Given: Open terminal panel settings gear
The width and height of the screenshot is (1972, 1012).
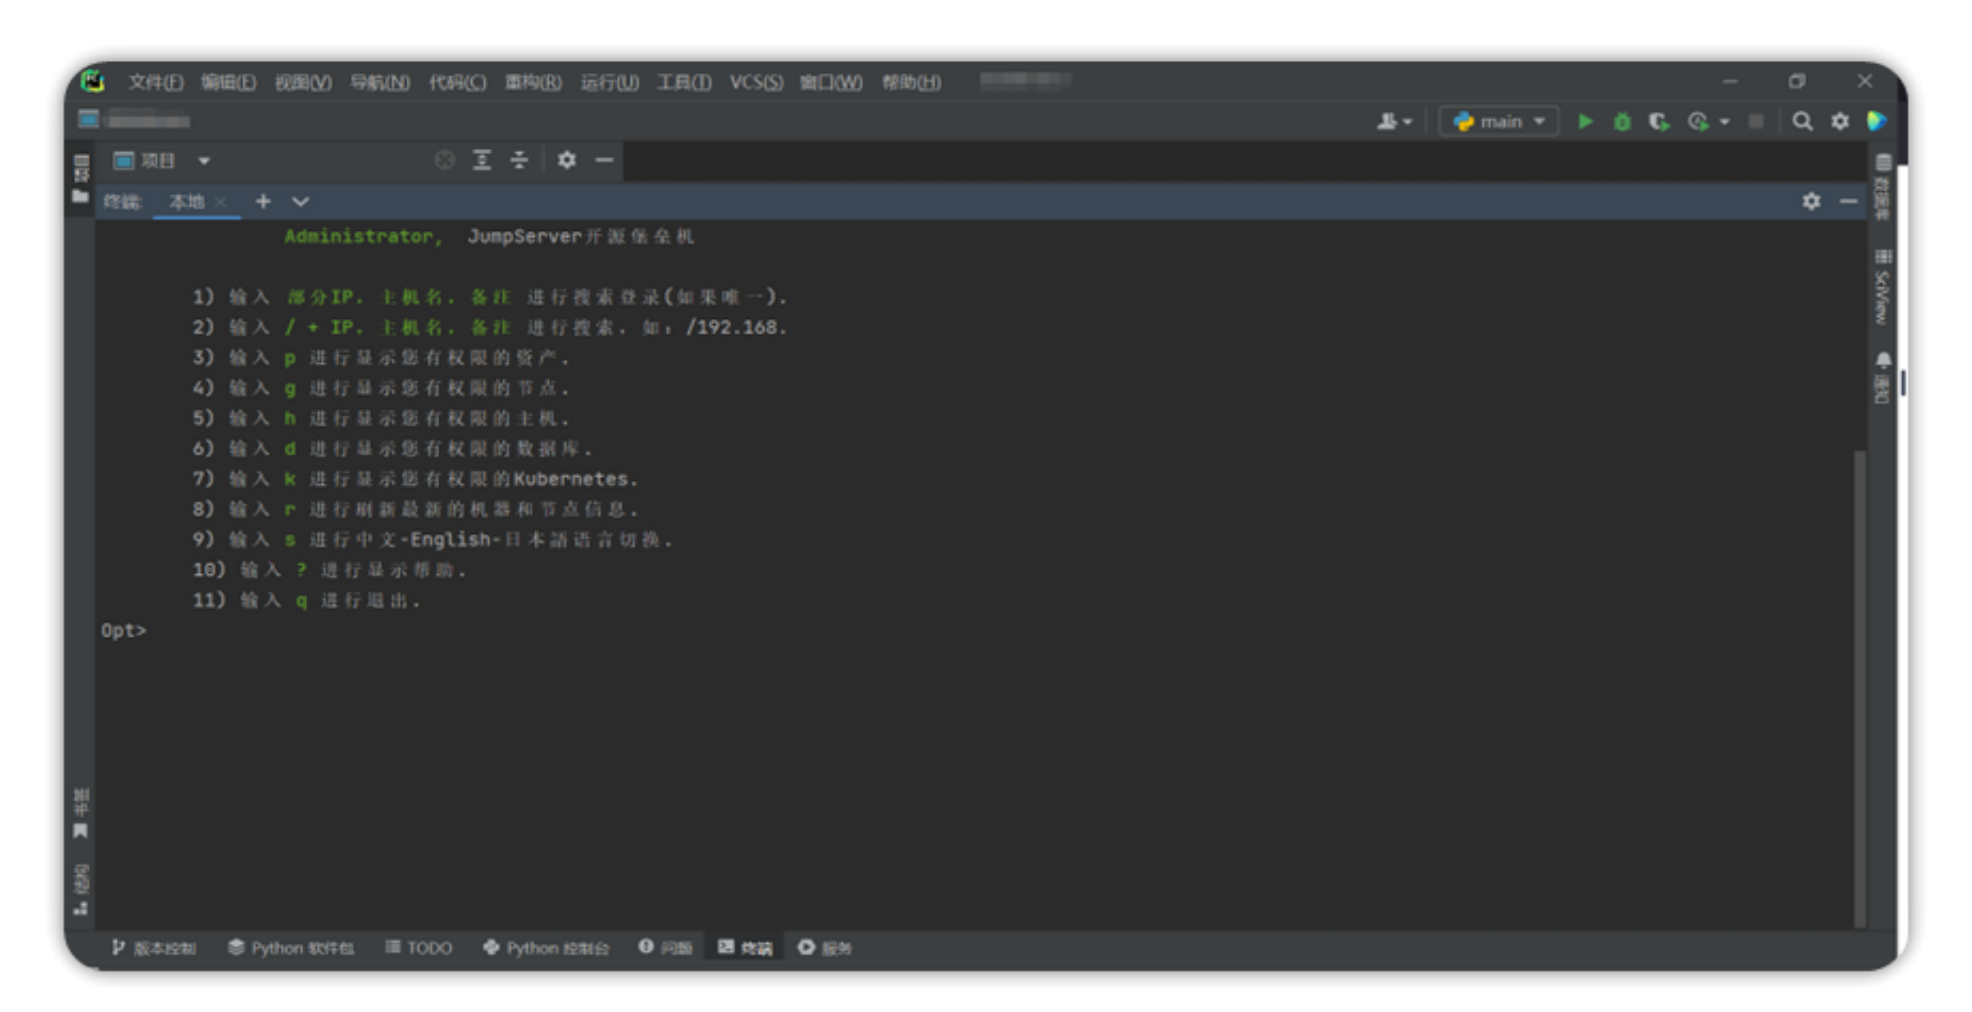Looking at the screenshot, I should click(1811, 201).
